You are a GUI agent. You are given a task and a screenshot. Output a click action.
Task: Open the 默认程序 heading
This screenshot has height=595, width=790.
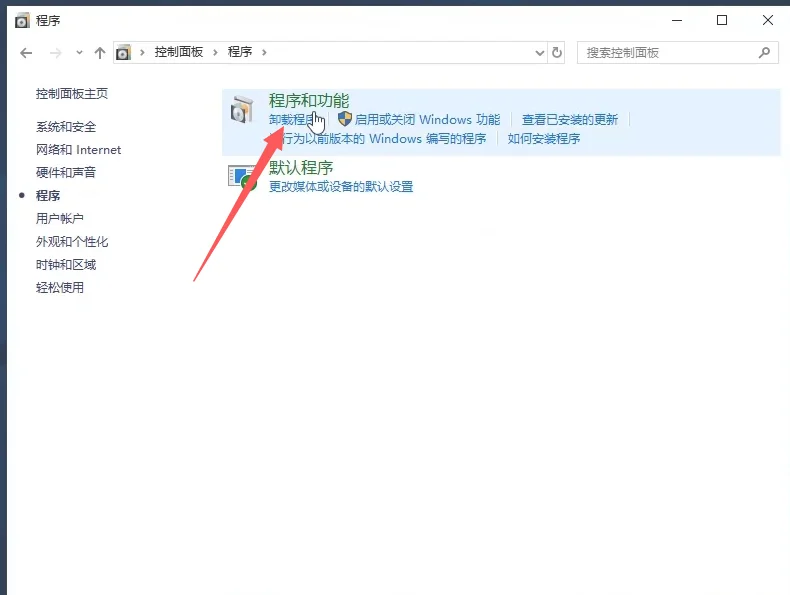[301, 168]
